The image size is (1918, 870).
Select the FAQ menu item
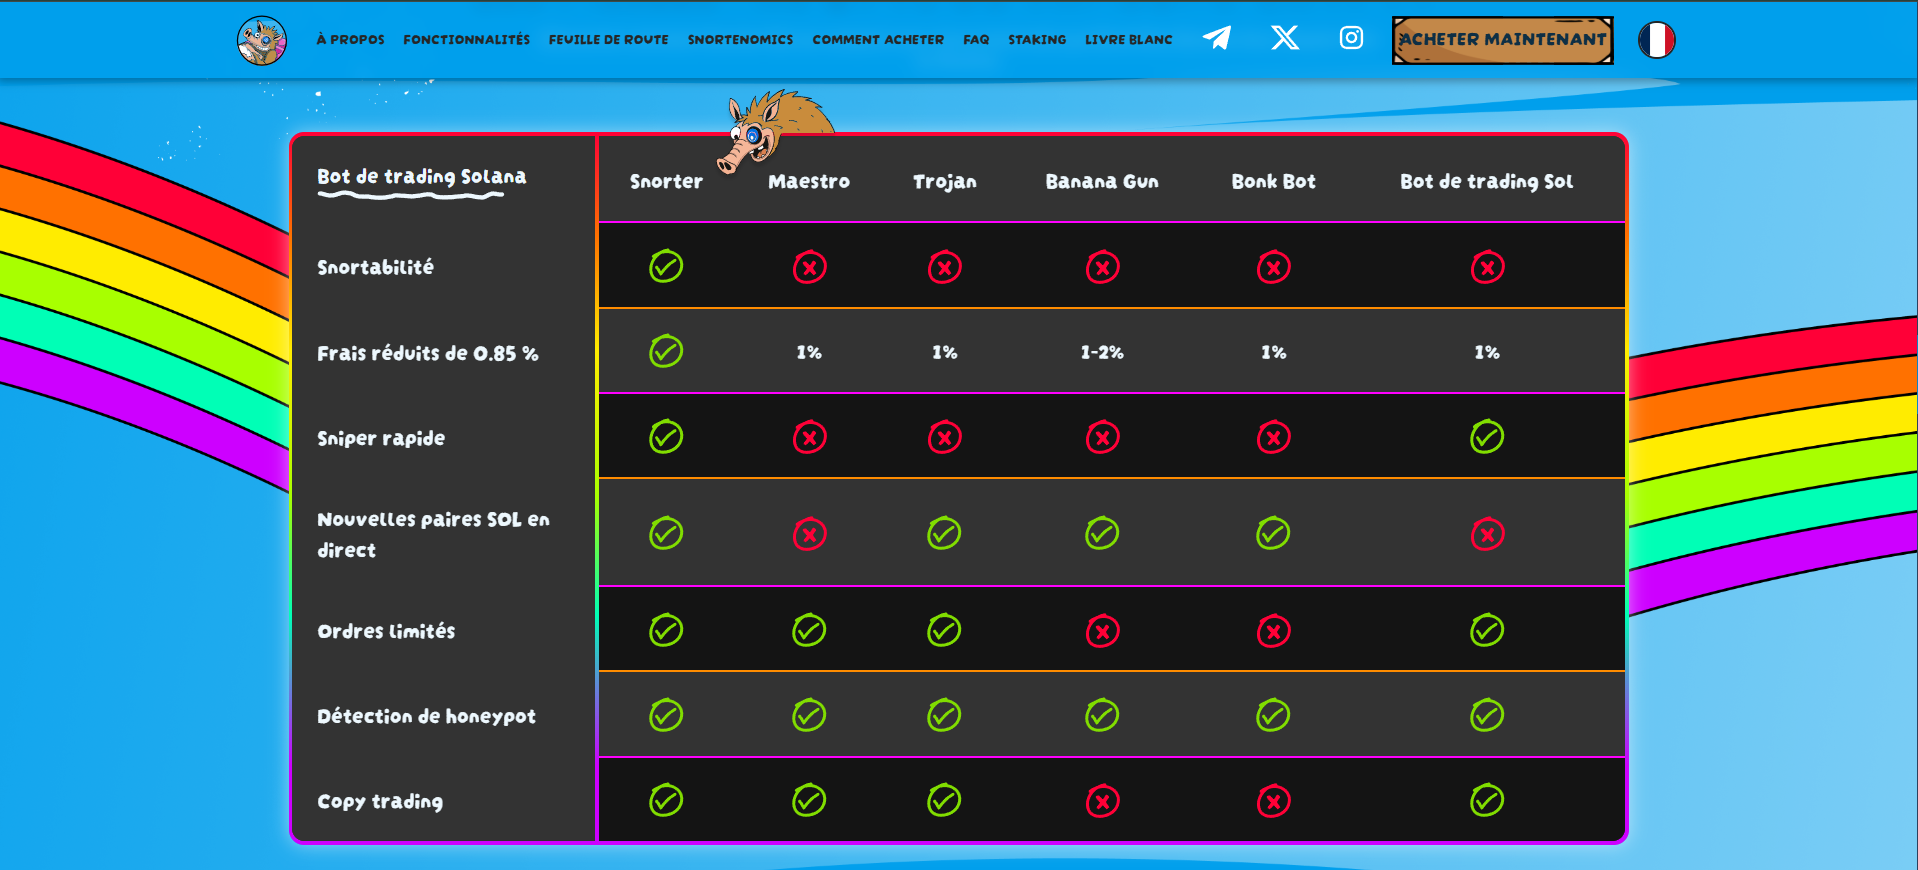click(976, 40)
